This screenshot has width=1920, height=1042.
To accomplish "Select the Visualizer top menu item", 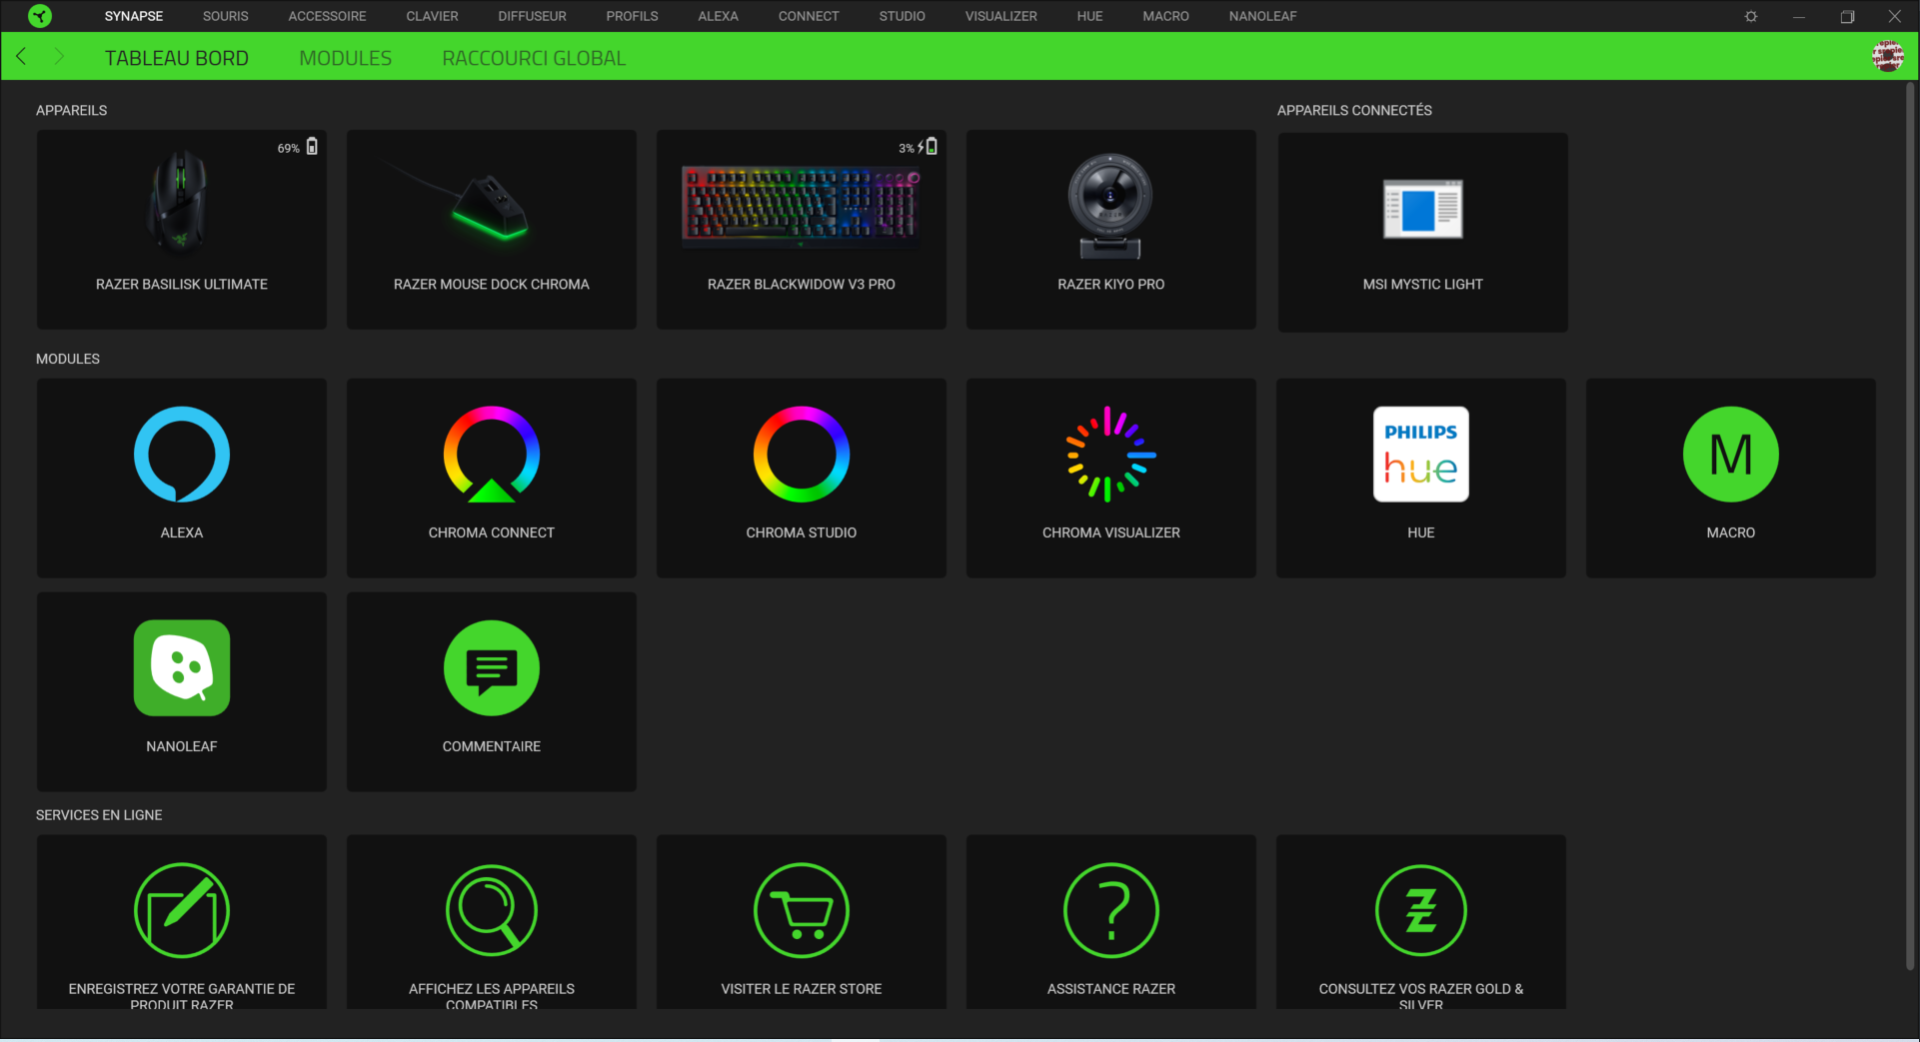I will pos(1001,16).
